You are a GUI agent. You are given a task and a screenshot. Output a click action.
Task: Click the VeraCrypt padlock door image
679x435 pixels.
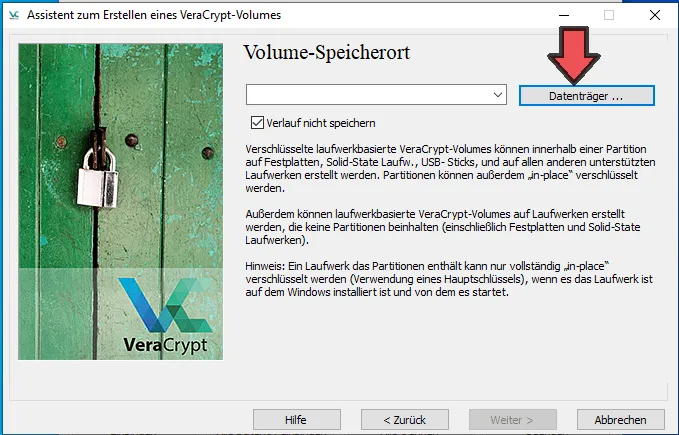point(120,201)
